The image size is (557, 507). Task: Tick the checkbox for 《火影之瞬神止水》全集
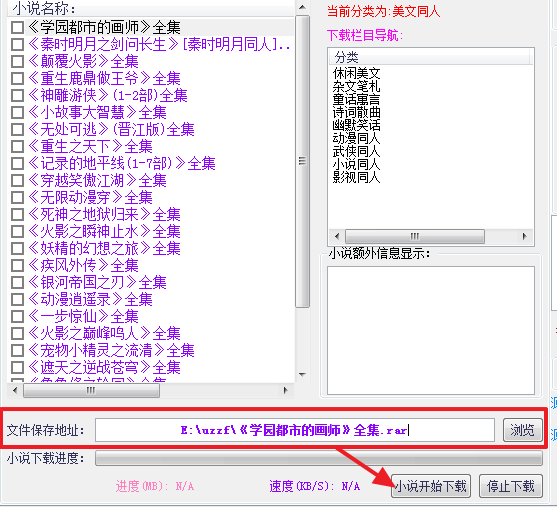coord(17,232)
